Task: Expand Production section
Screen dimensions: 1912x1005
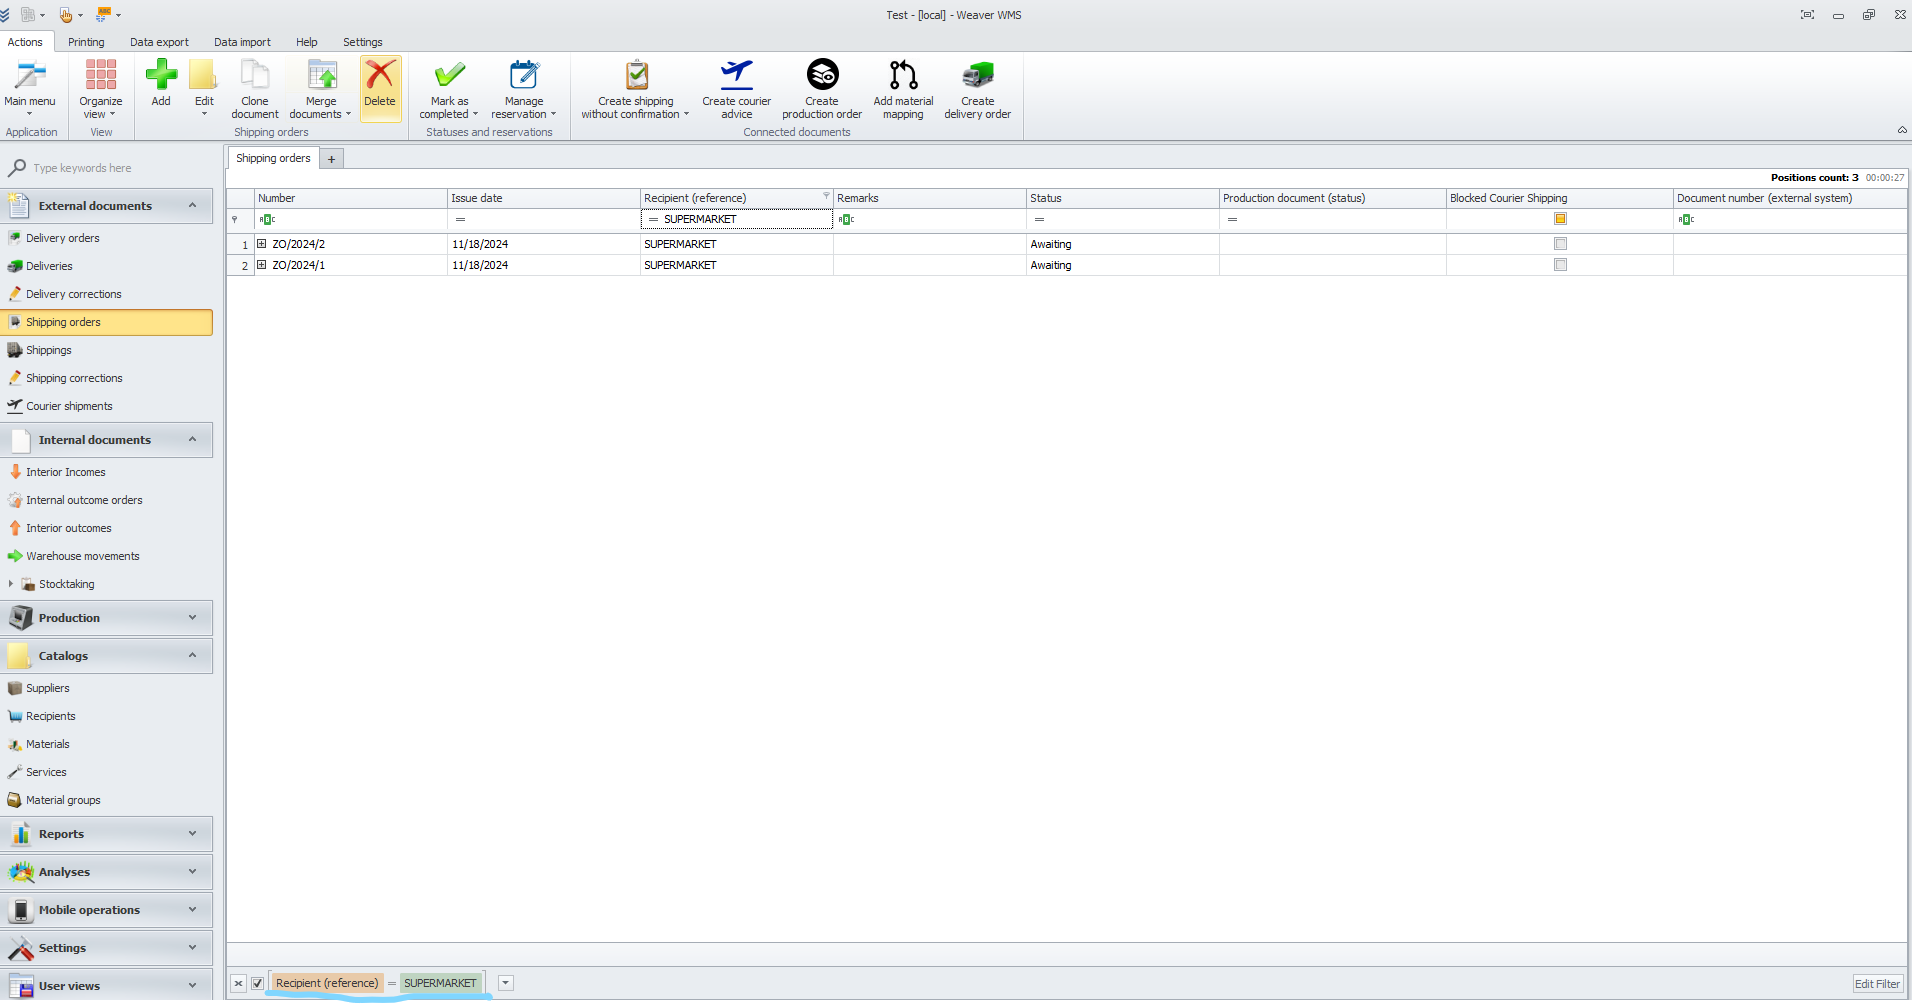Action: (x=193, y=617)
